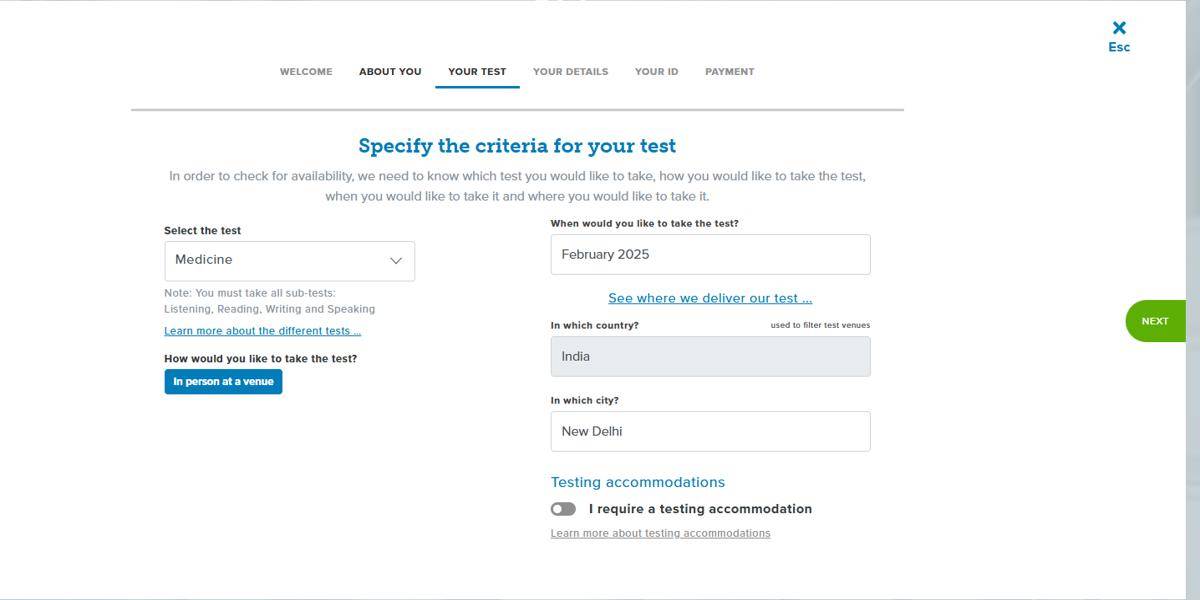1200x600 pixels.
Task: Click the "When would you like to take the test" field
Action: click(710, 254)
